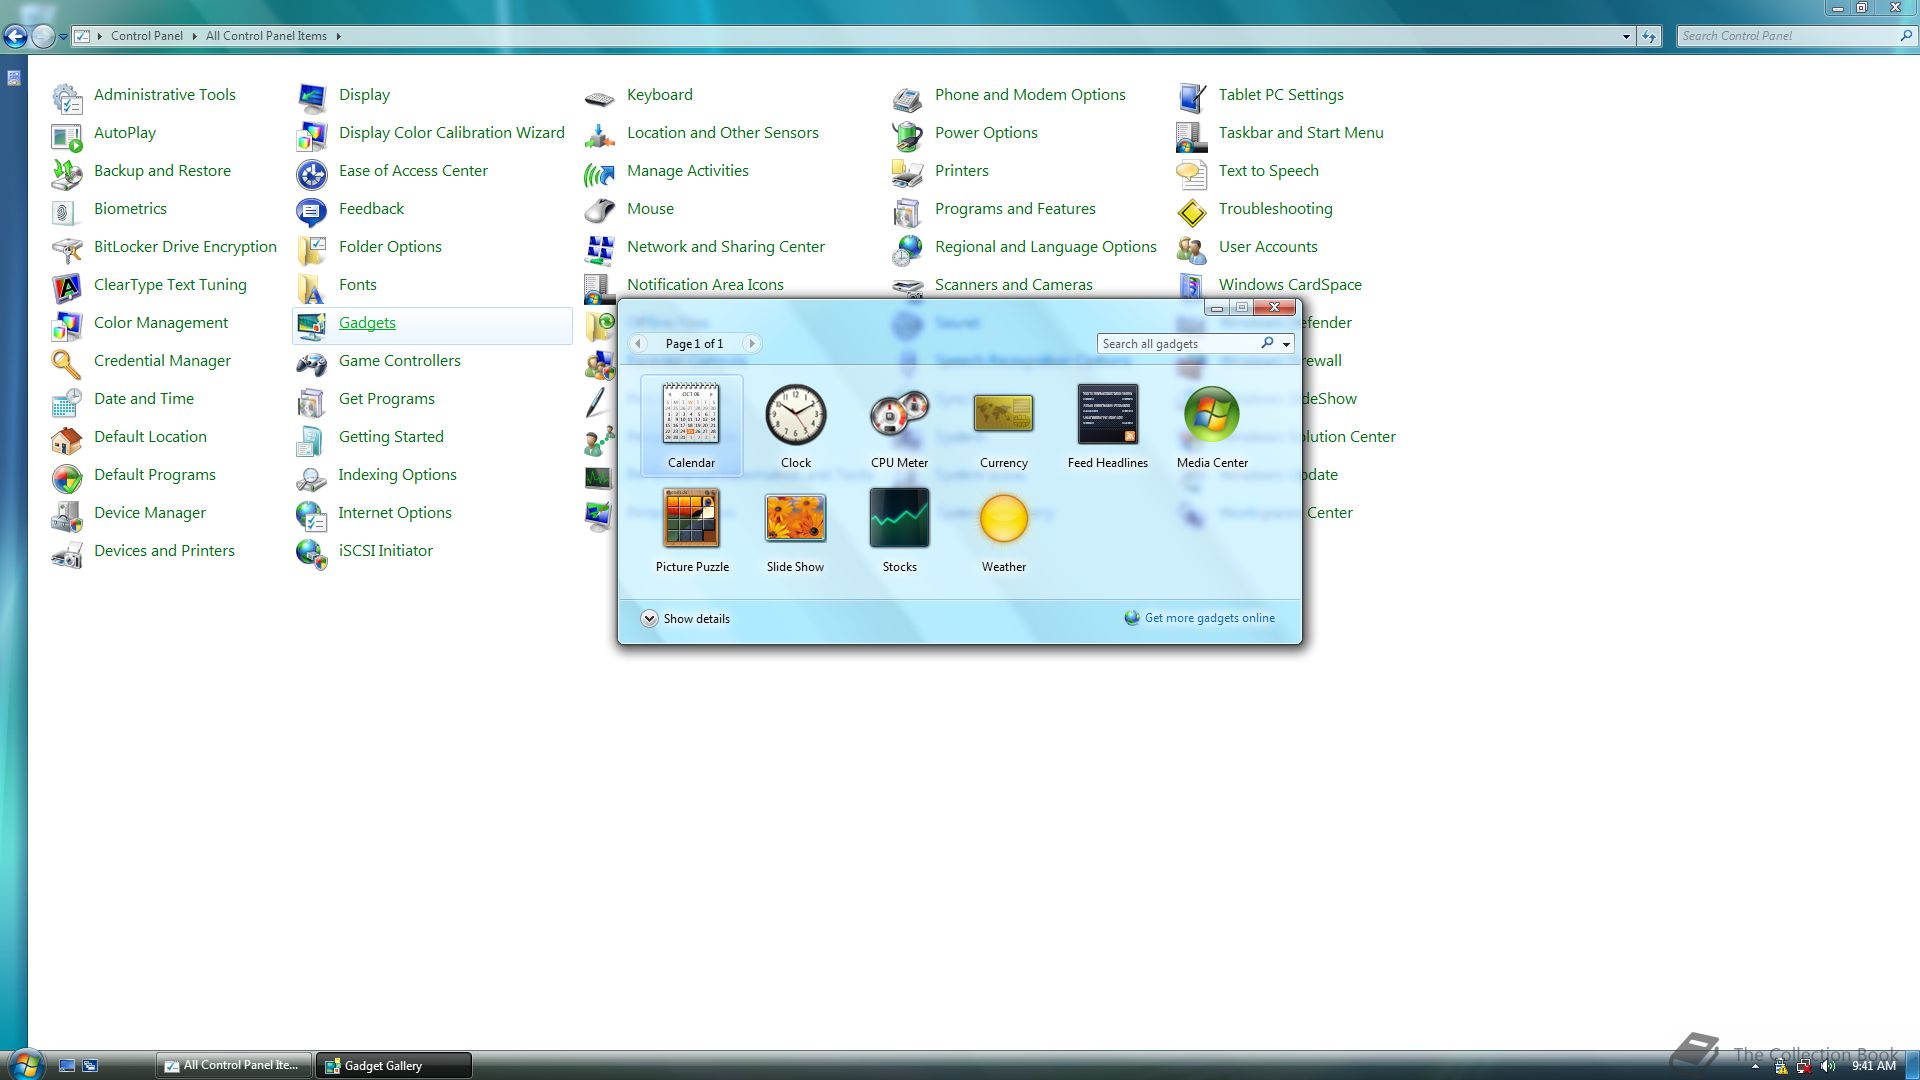Open Programs and Features link
The image size is (1920, 1080).
click(1015, 209)
